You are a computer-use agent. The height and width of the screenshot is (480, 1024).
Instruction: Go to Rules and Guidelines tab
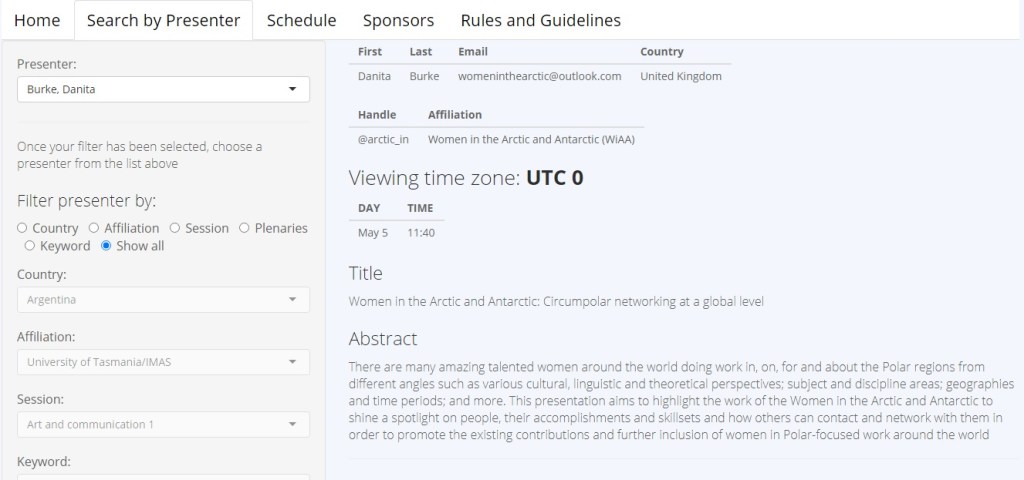[x=540, y=20]
